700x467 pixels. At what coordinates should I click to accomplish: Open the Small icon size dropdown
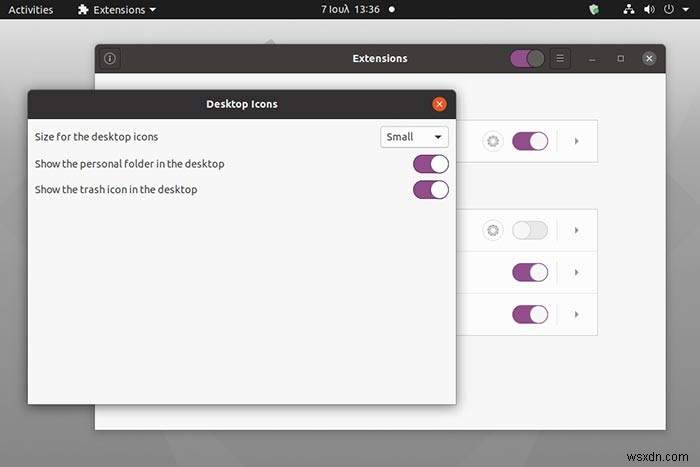414,137
